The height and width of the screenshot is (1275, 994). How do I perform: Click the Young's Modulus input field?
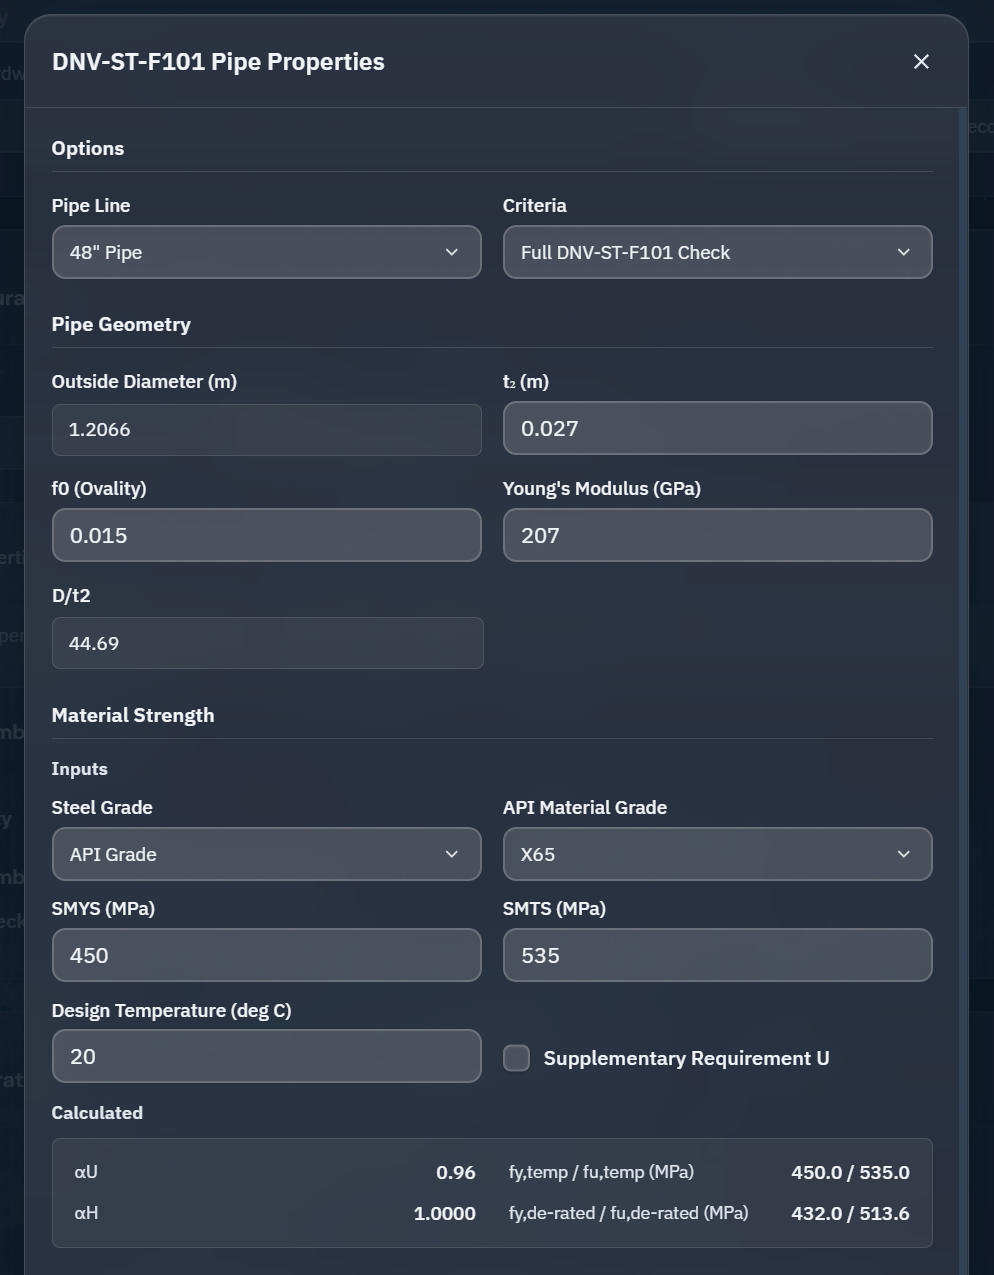[717, 535]
